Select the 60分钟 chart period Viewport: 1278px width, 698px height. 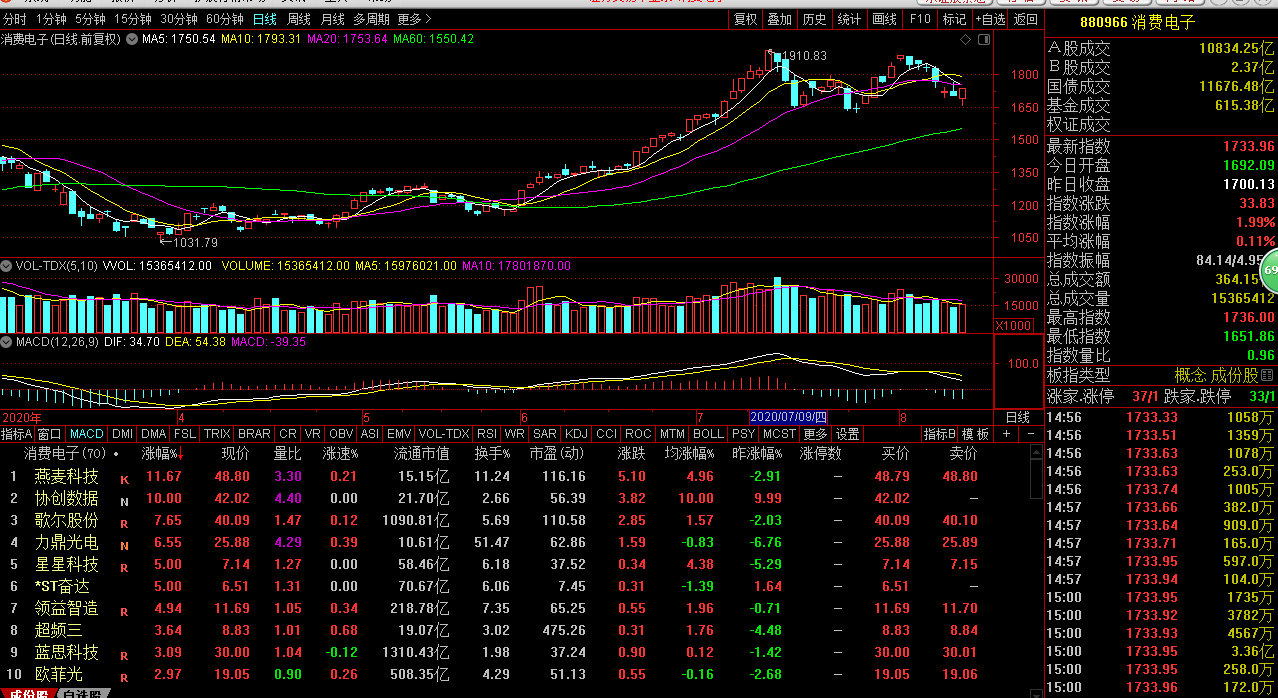[x=224, y=19]
